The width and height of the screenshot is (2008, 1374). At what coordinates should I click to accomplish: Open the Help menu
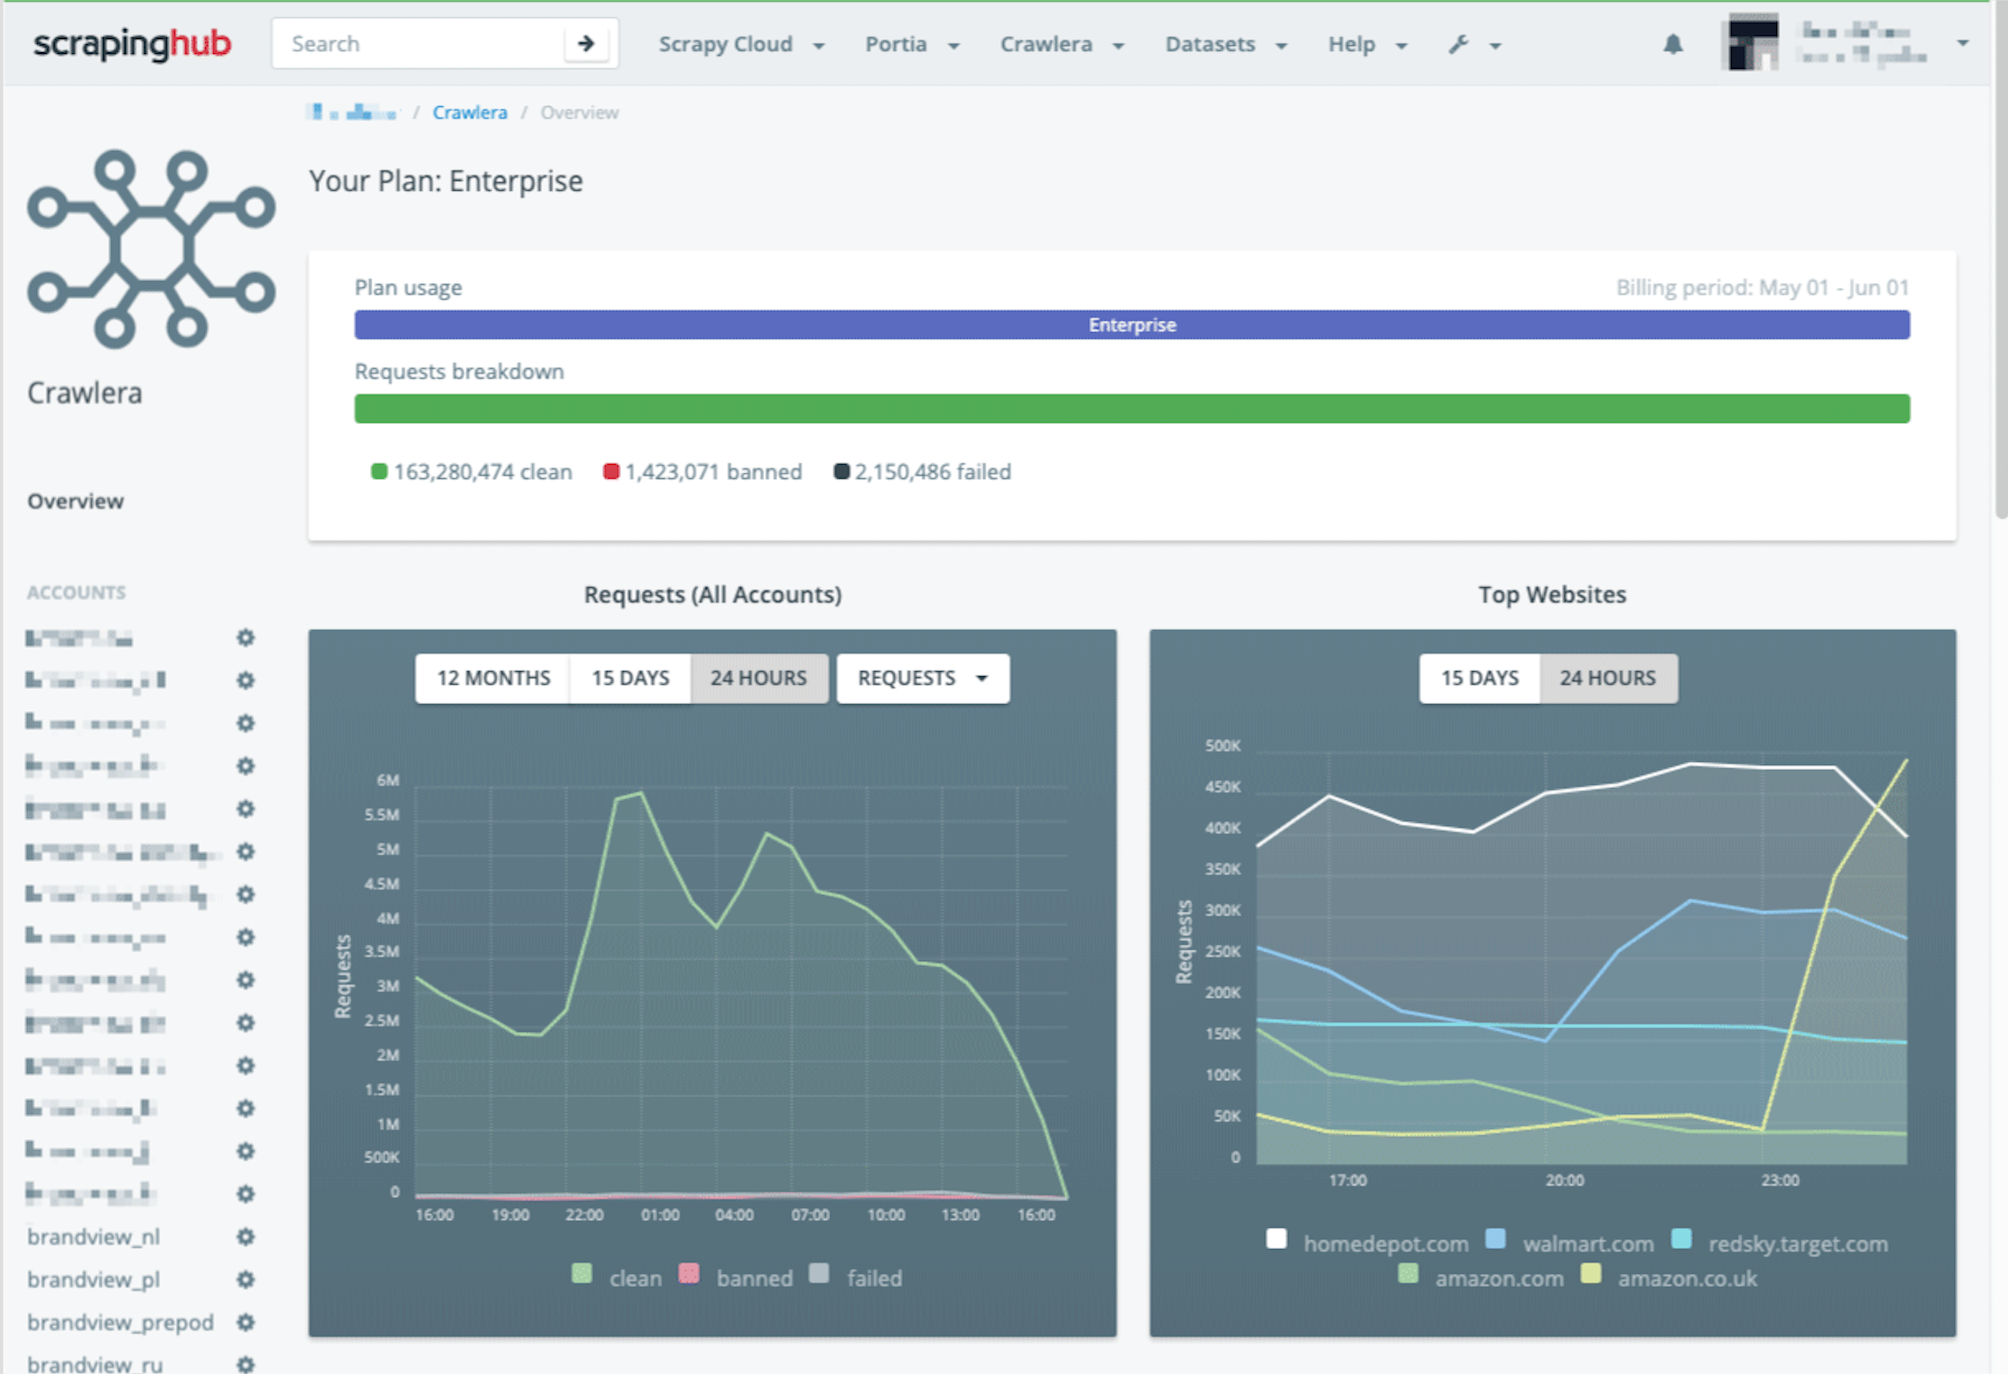(x=1367, y=44)
